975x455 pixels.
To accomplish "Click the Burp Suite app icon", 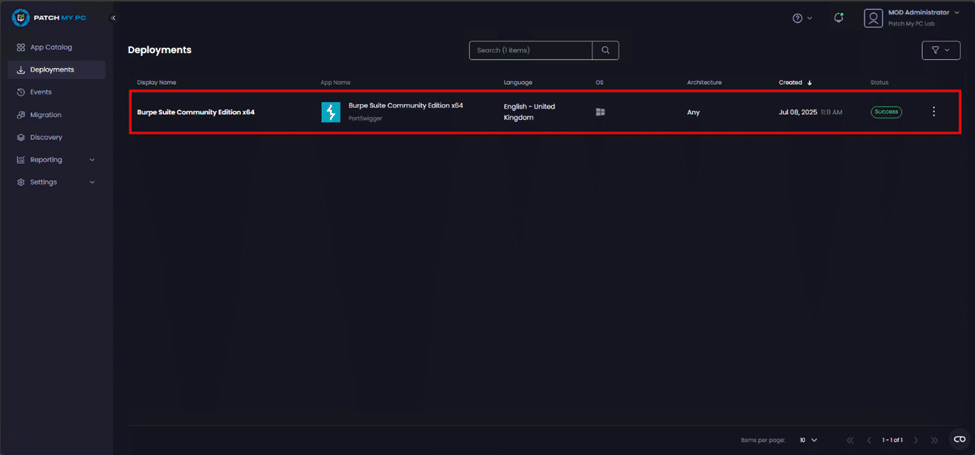I will point(330,112).
